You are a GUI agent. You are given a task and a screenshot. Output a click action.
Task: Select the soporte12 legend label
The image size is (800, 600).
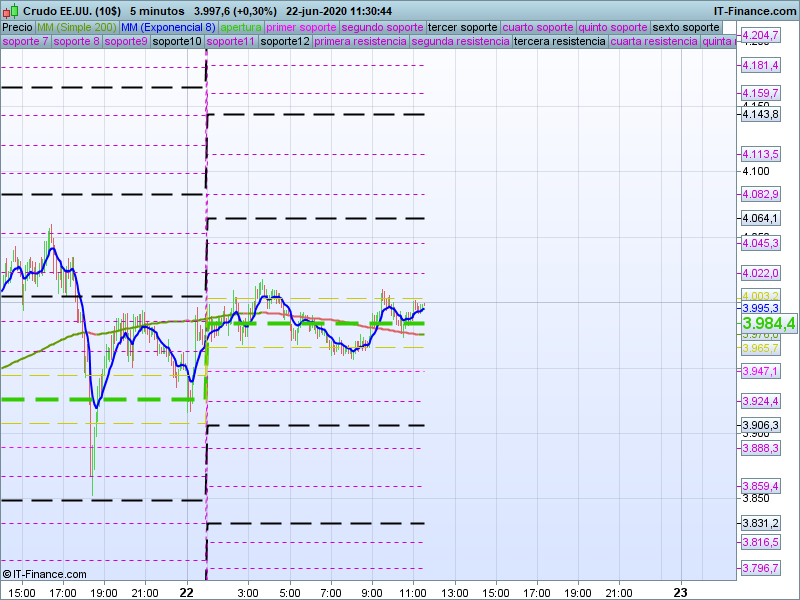284,42
